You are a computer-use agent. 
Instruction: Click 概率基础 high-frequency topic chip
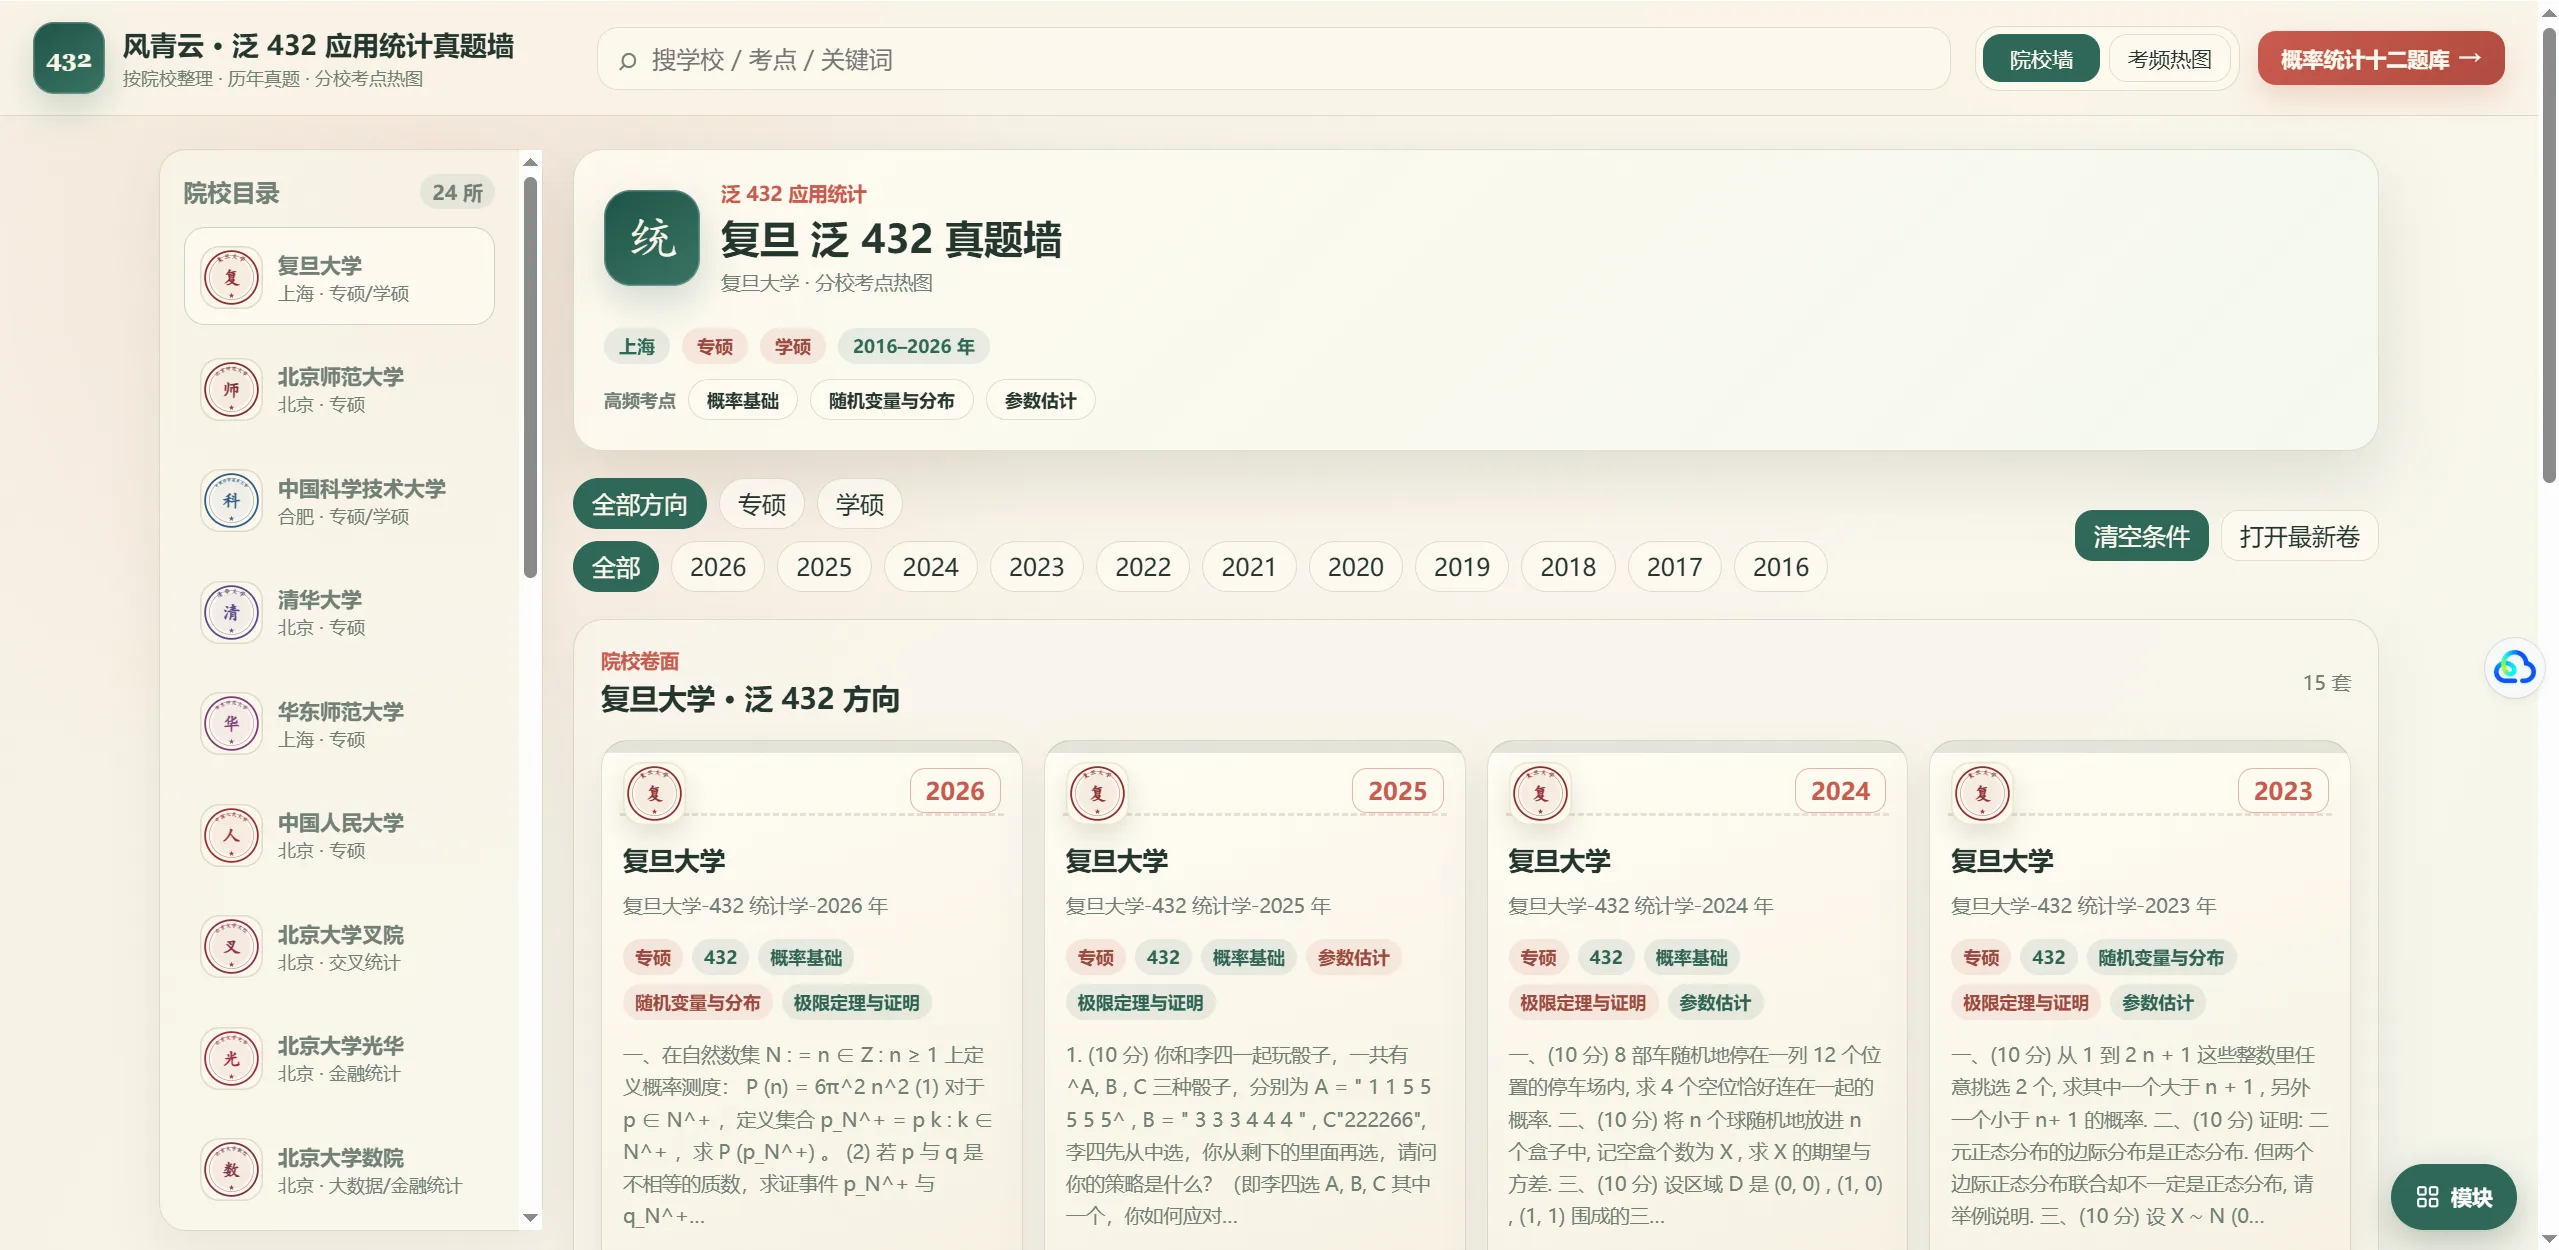click(x=743, y=400)
